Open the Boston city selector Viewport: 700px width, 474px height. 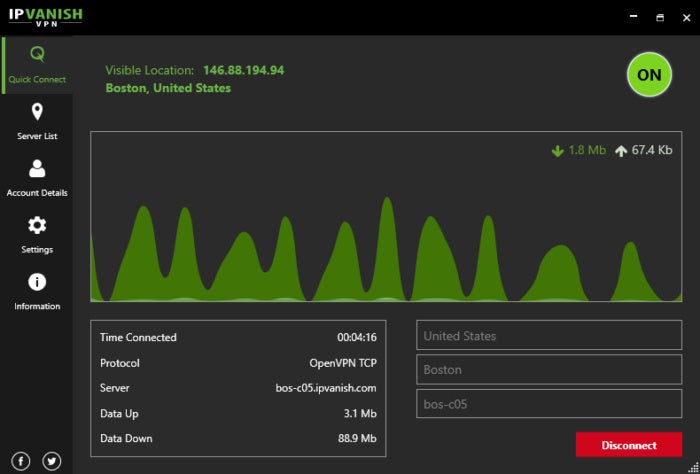point(549,370)
